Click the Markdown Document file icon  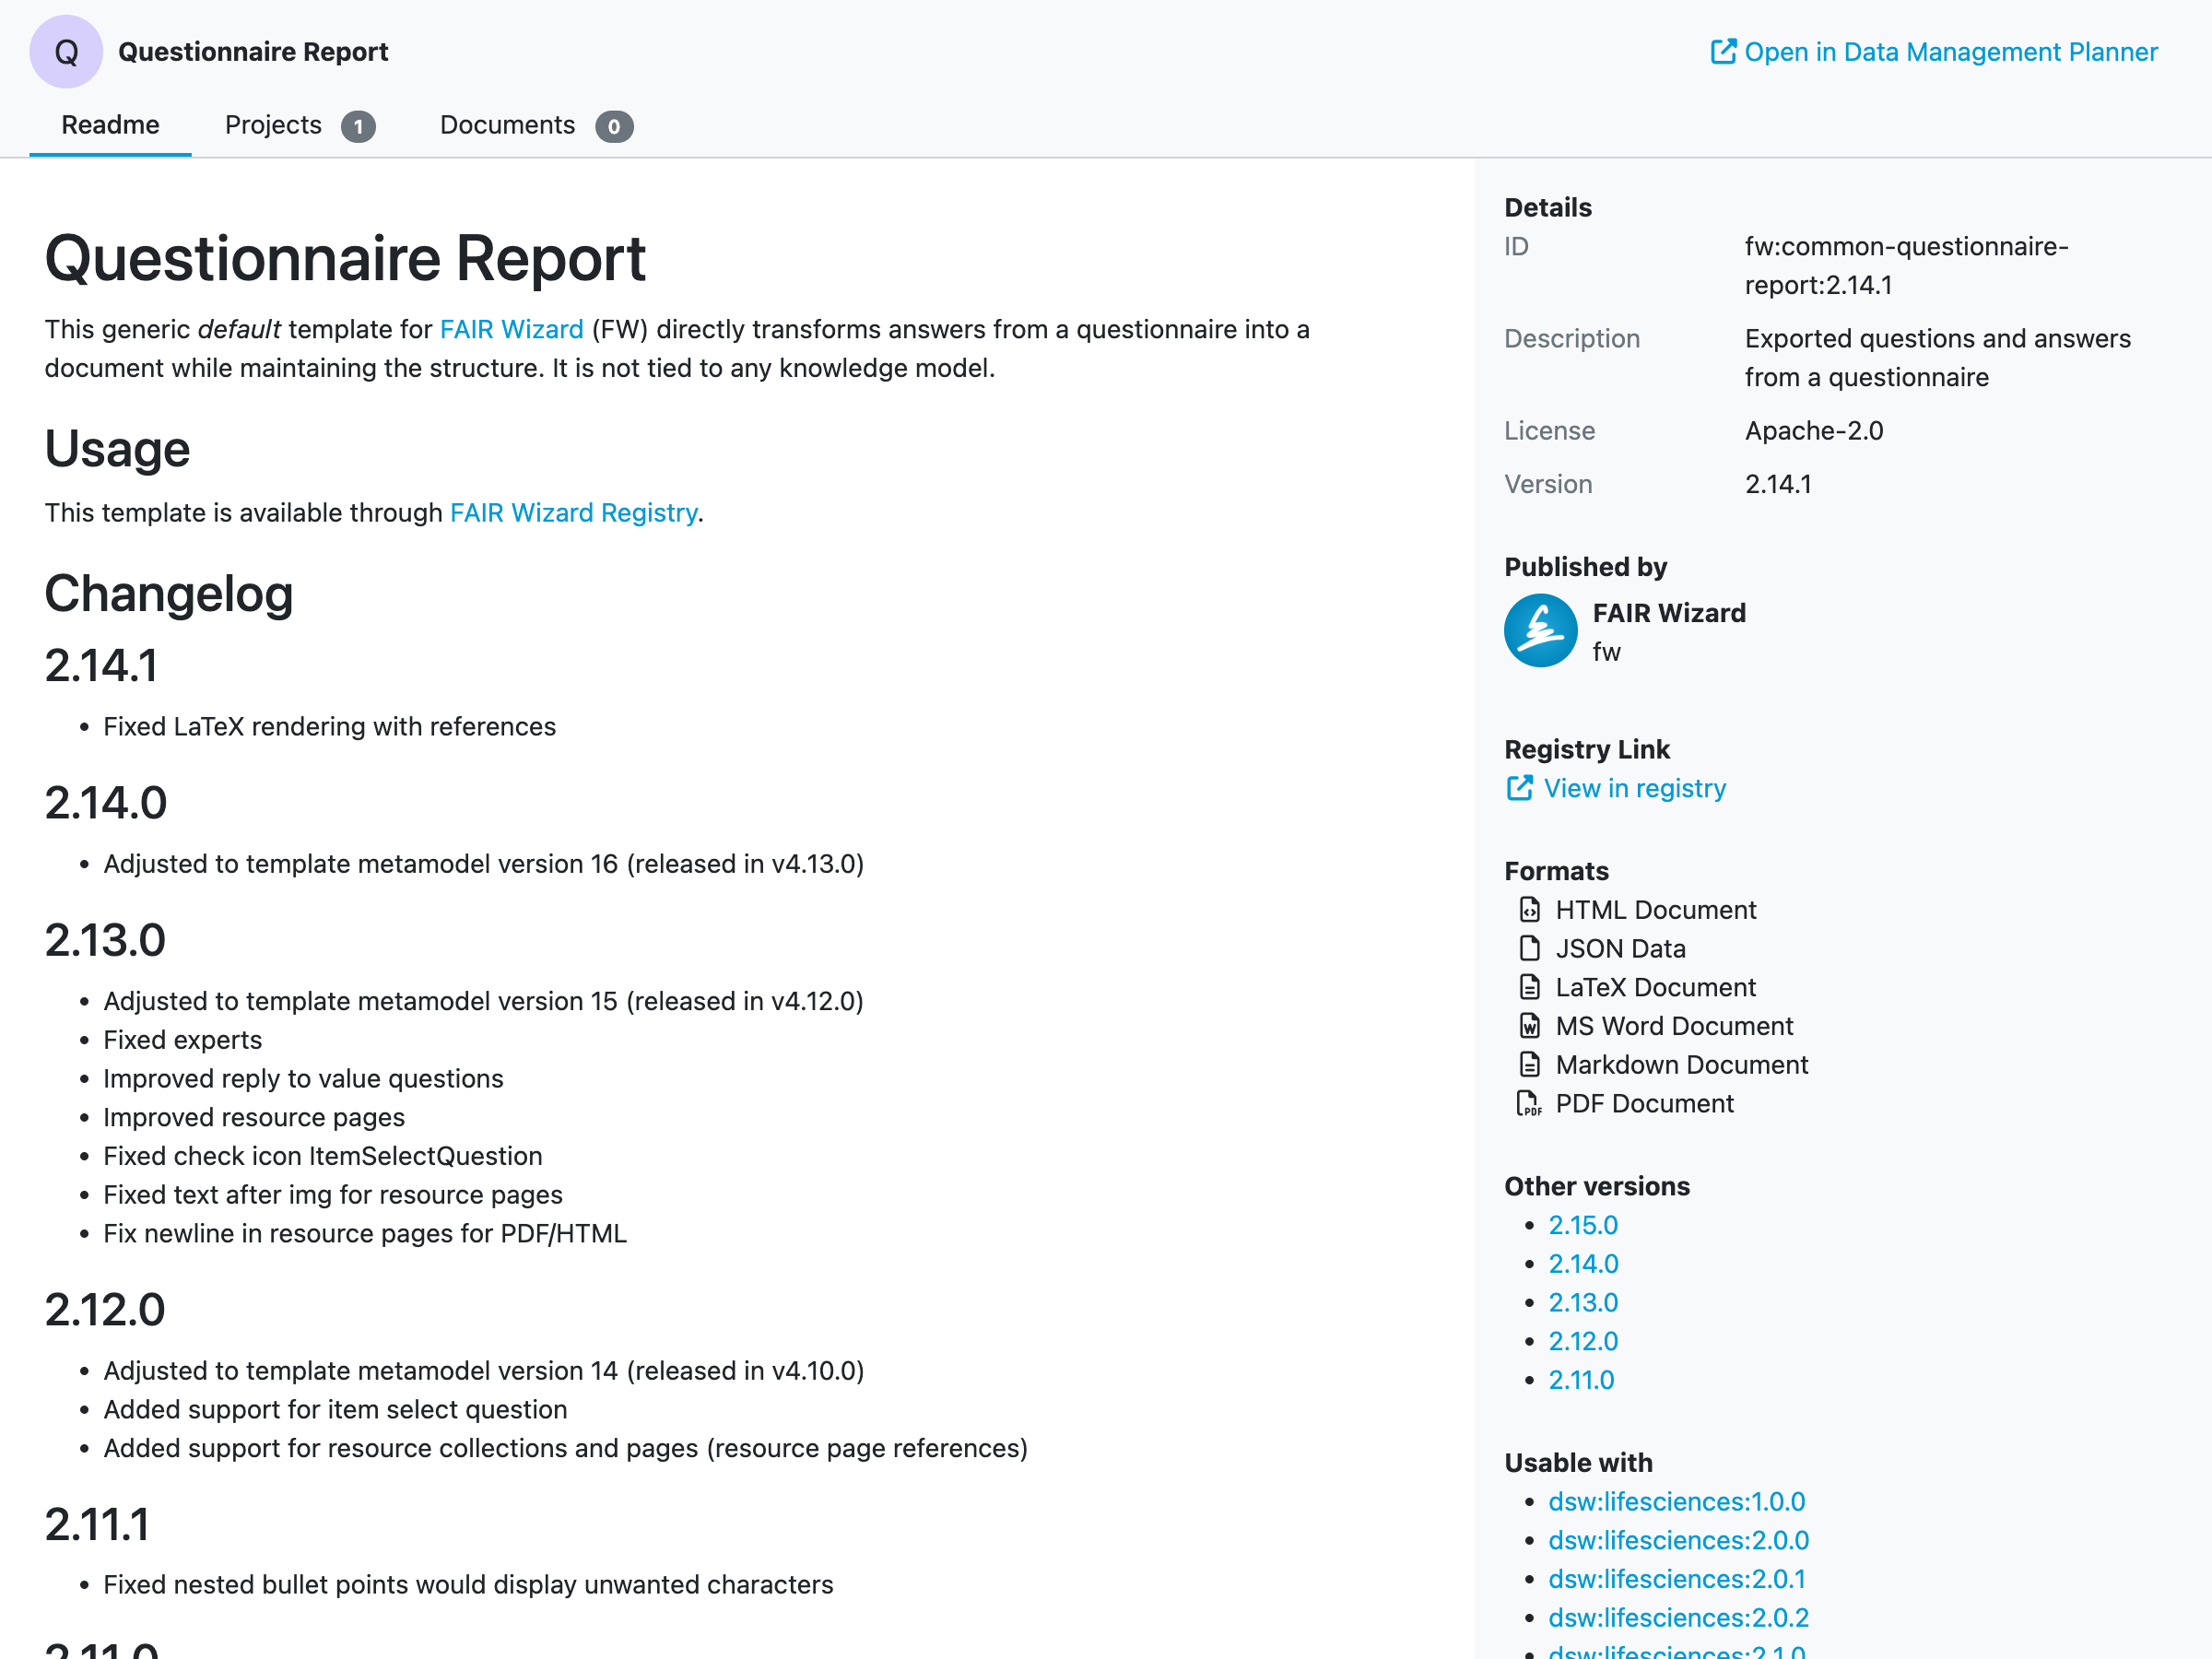pos(1529,1065)
